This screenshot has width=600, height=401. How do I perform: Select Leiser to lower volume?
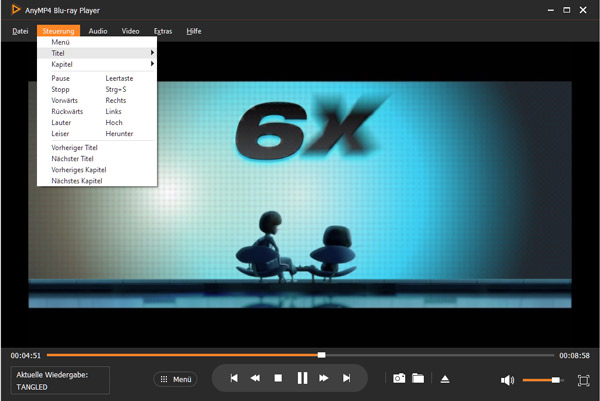point(97,134)
